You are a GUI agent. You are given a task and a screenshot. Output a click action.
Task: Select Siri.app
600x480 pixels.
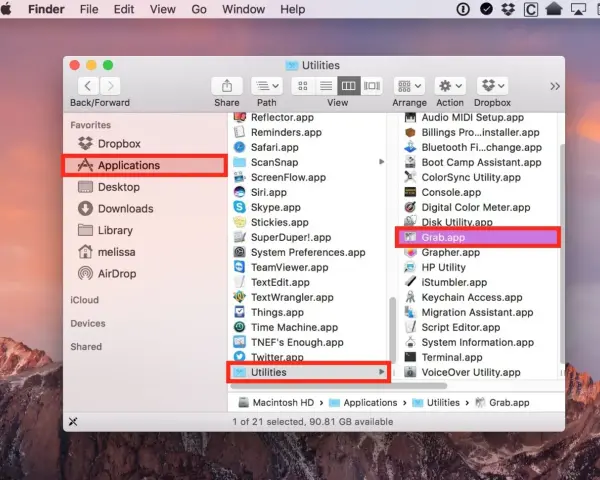point(308,192)
